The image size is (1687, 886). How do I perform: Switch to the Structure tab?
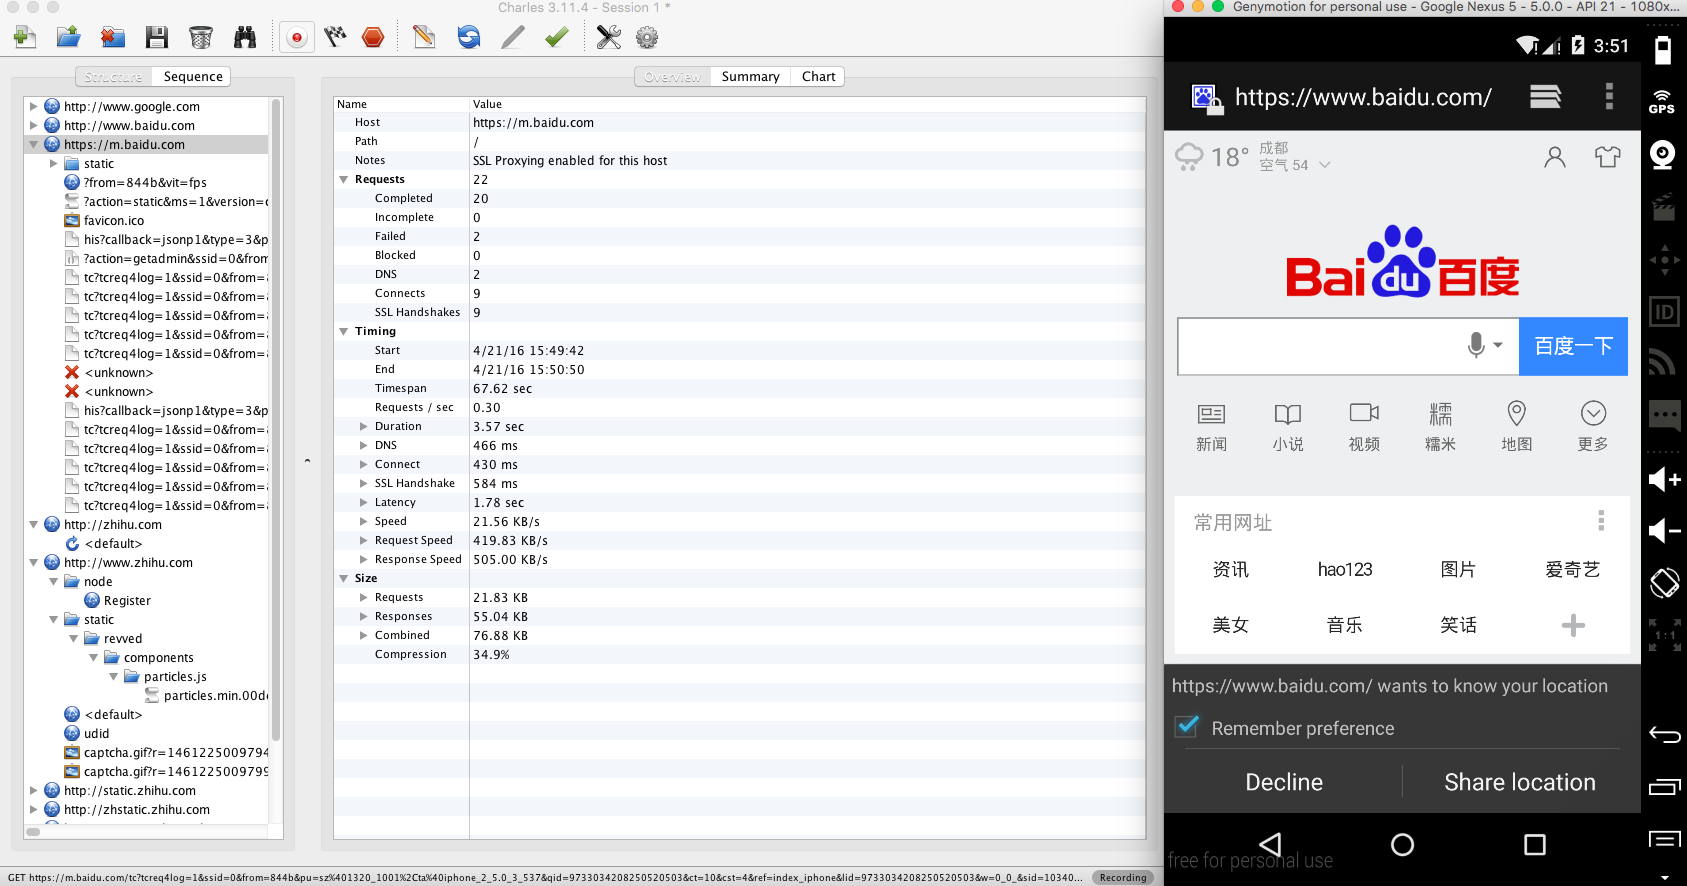[x=113, y=77]
